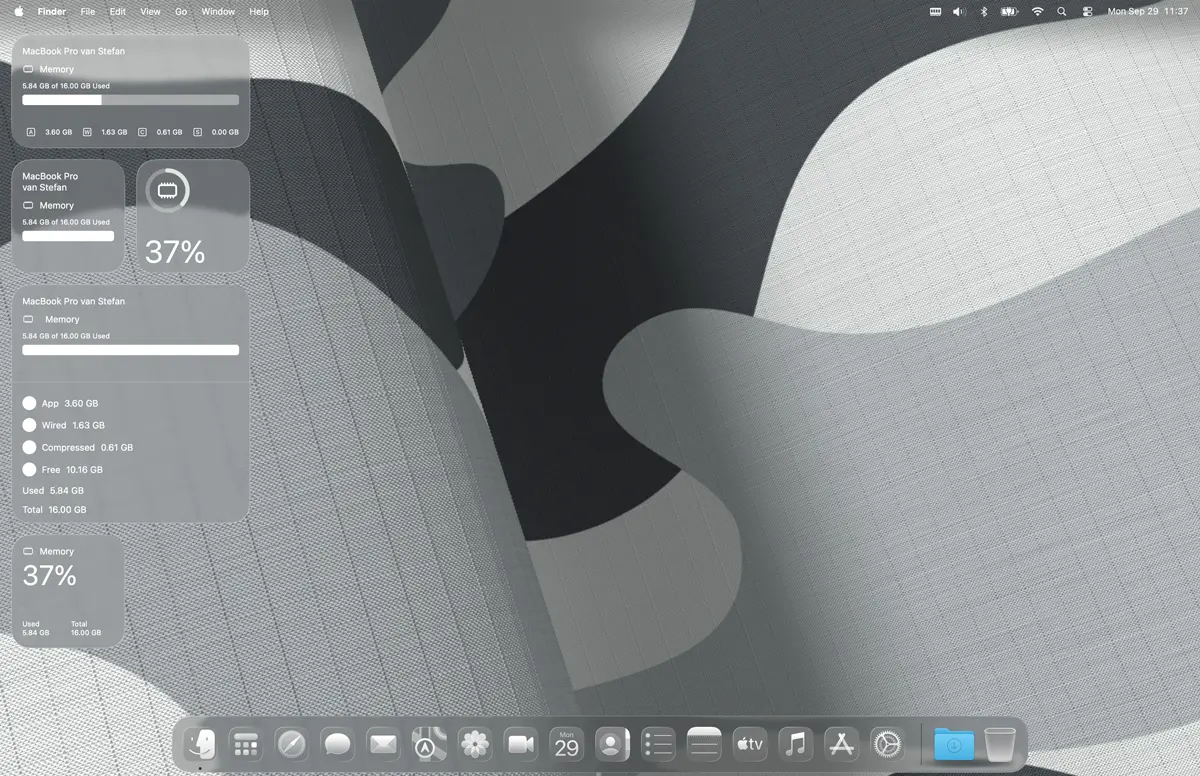The height and width of the screenshot is (776, 1200).
Task: Open the Wi-Fi status menu
Action: pyautogui.click(x=1037, y=12)
